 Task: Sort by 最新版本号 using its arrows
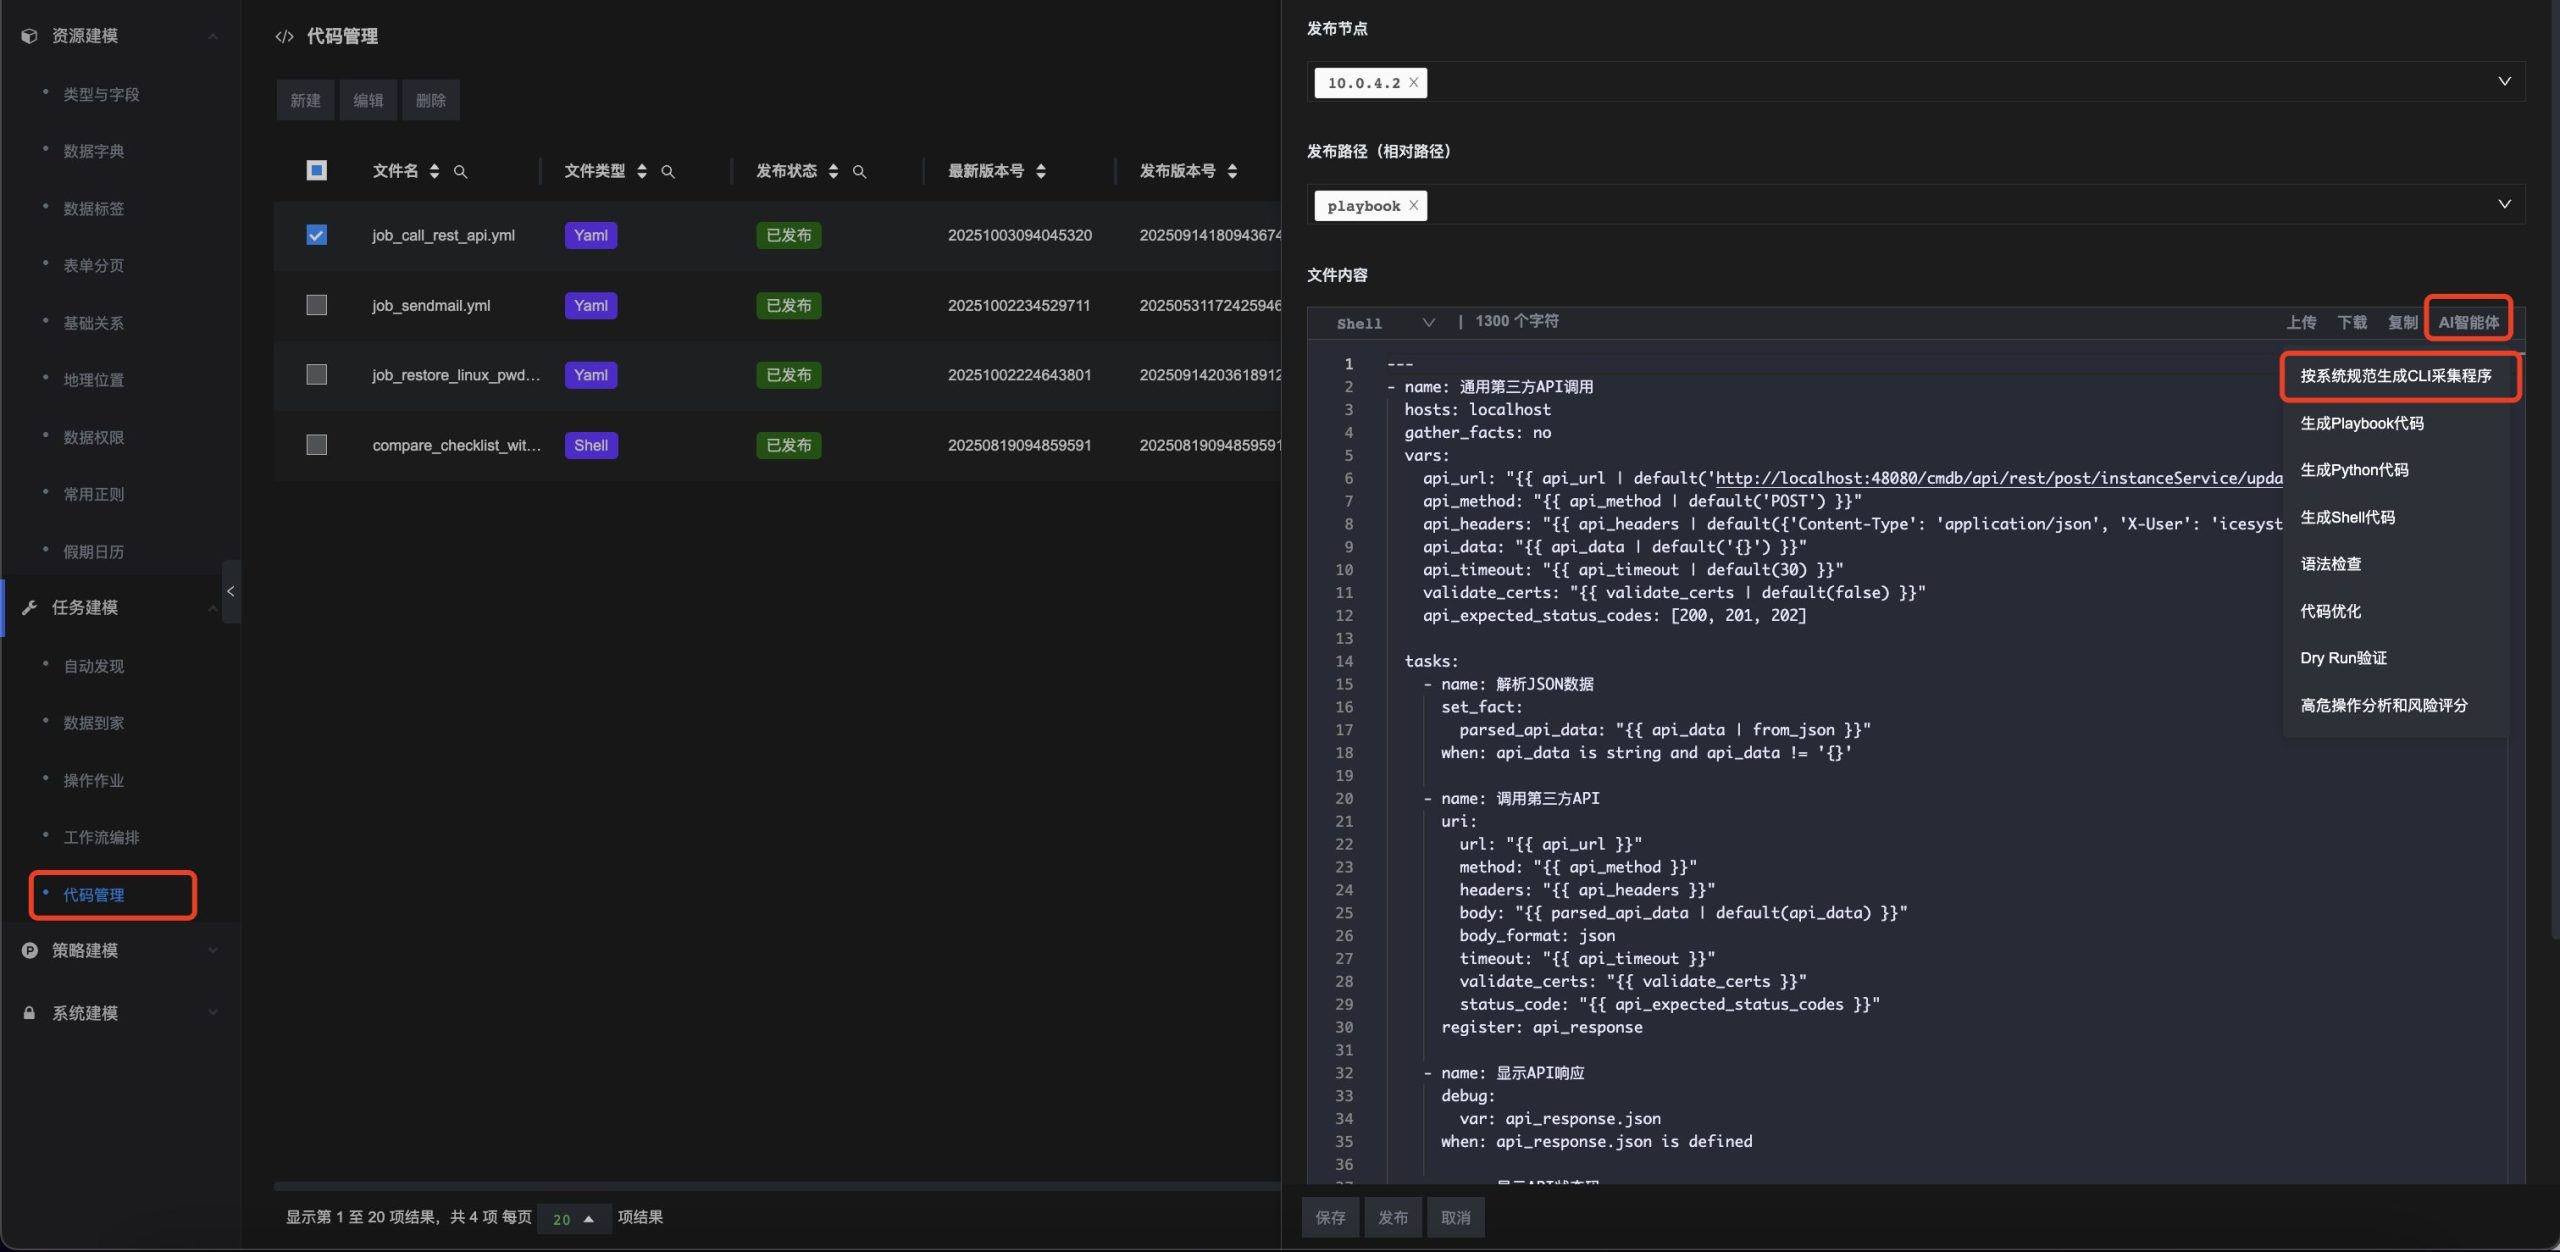pyautogui.click(x=1041, y=172)
